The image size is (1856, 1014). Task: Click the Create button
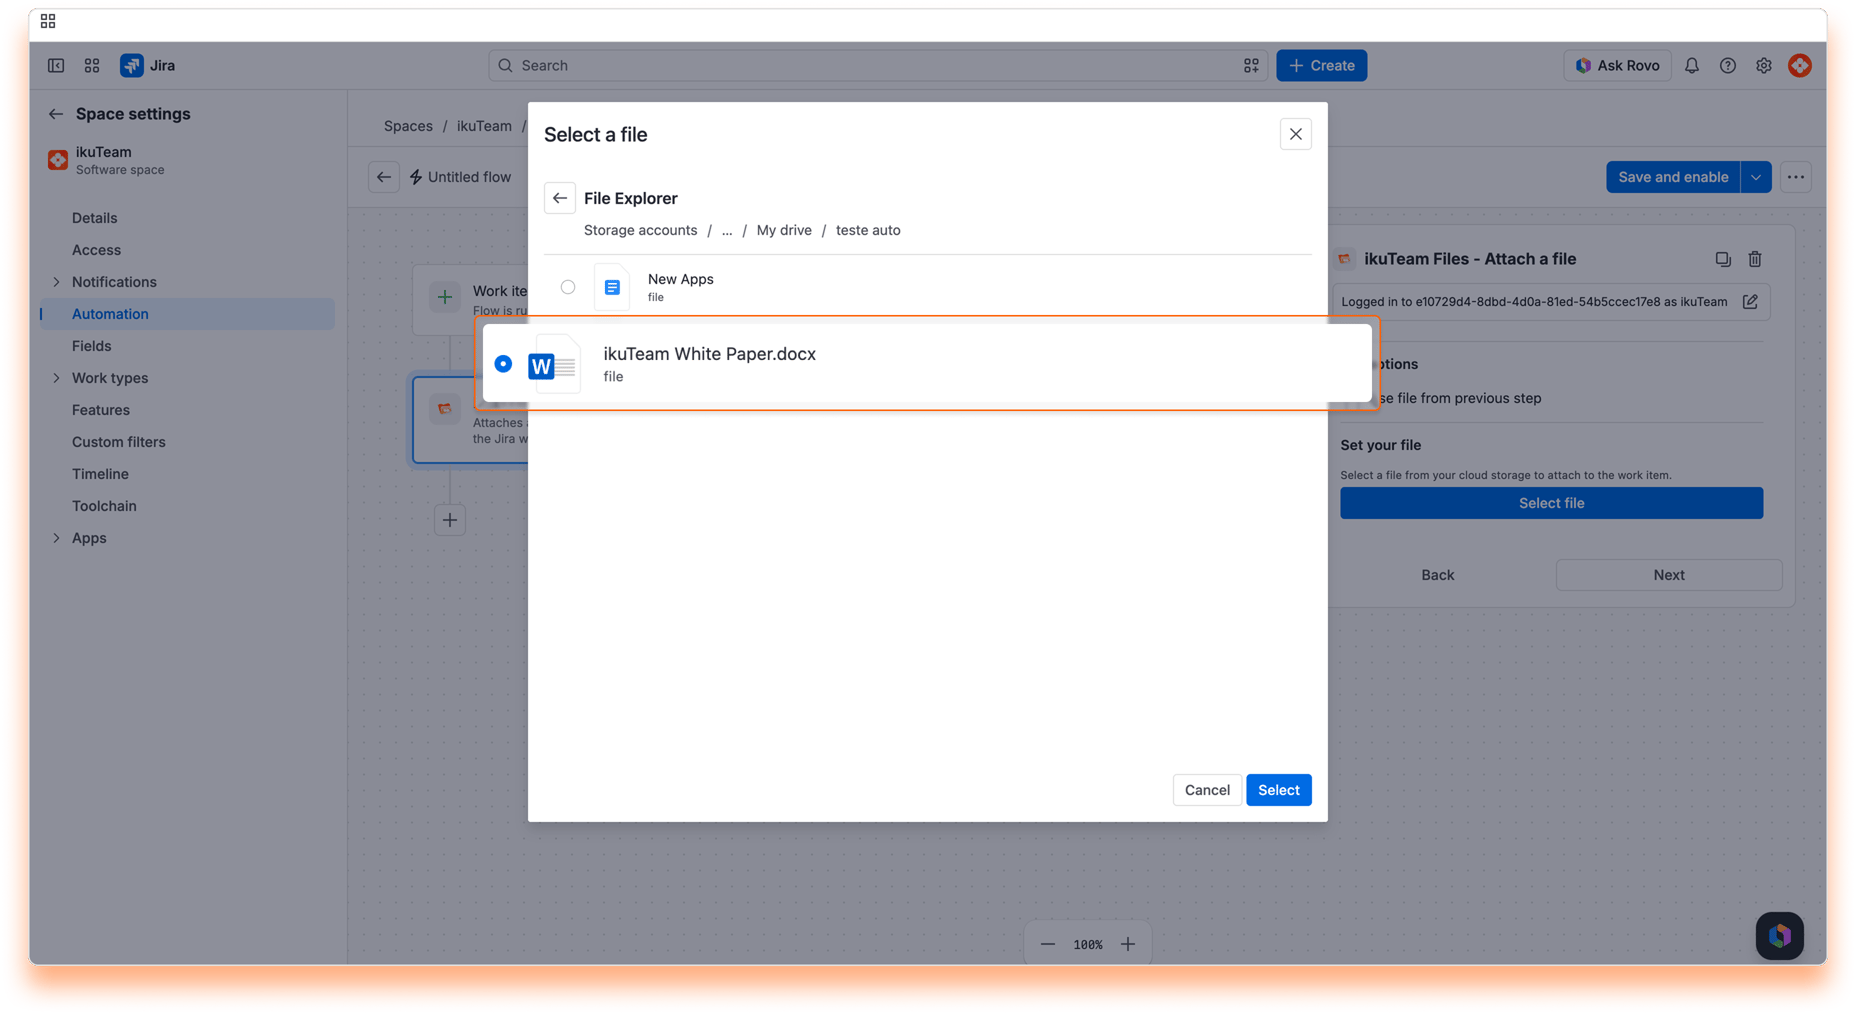click(x=1321, y=66)
